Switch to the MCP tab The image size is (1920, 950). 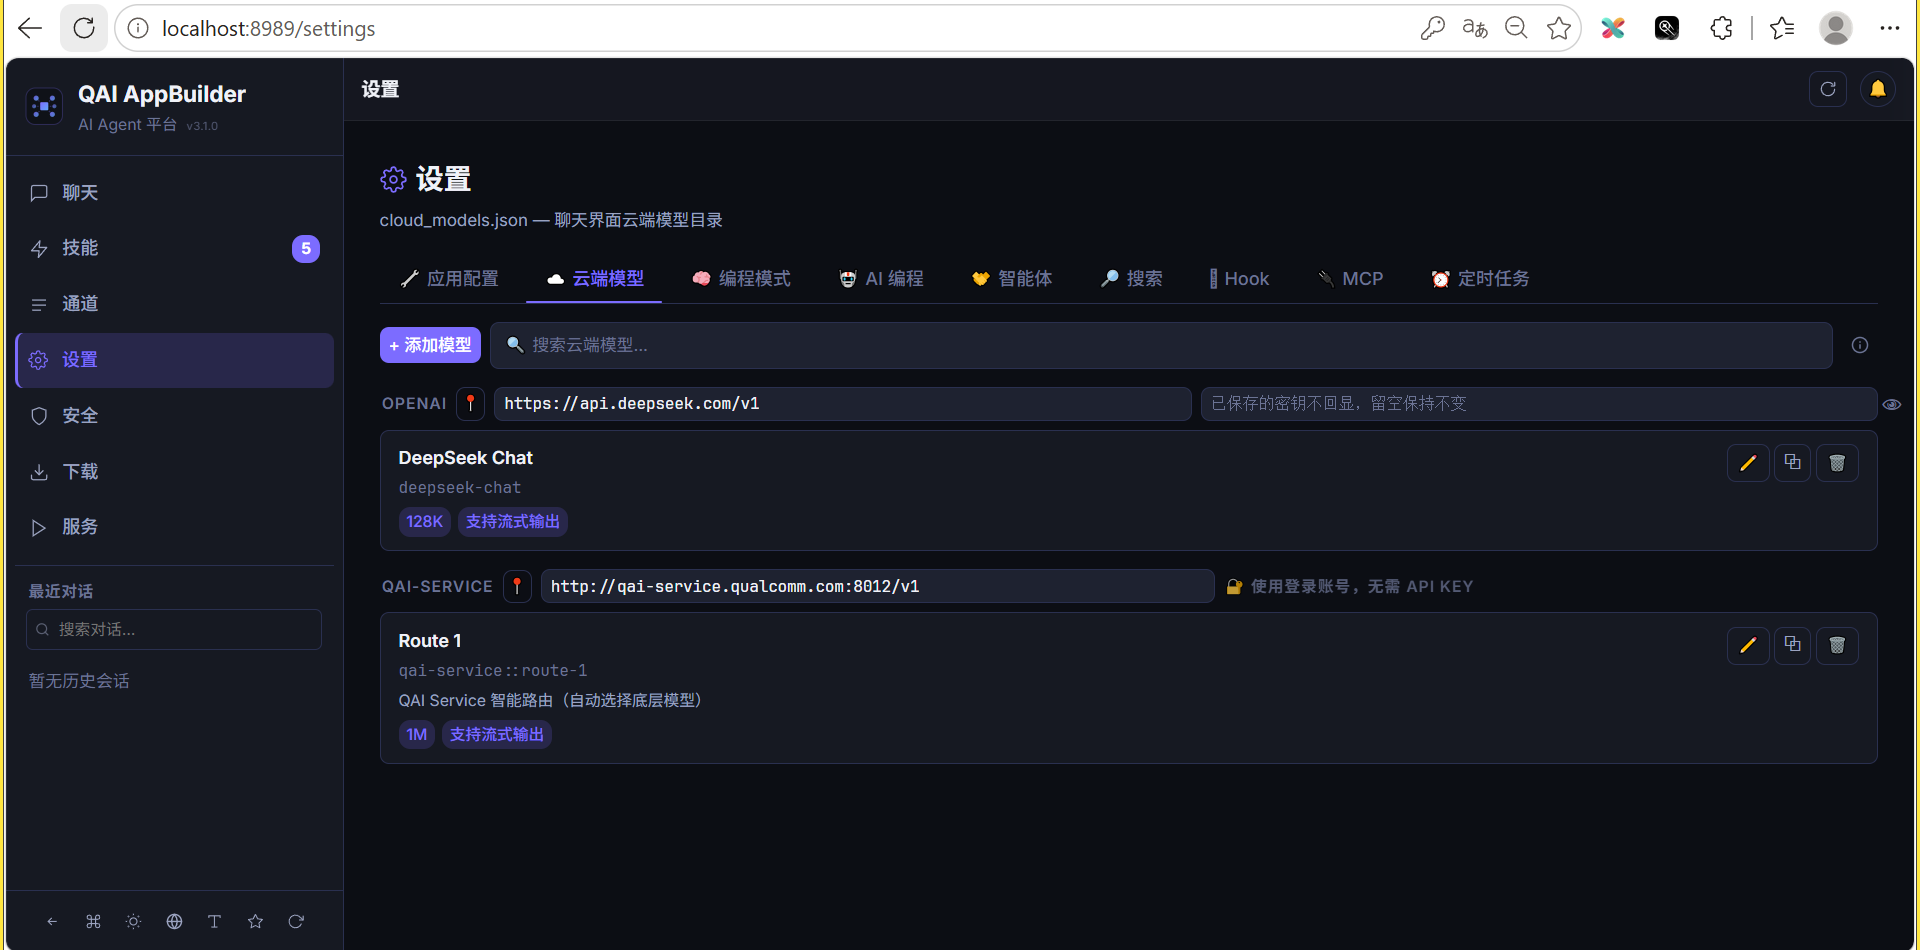[x=1350, y=279]
